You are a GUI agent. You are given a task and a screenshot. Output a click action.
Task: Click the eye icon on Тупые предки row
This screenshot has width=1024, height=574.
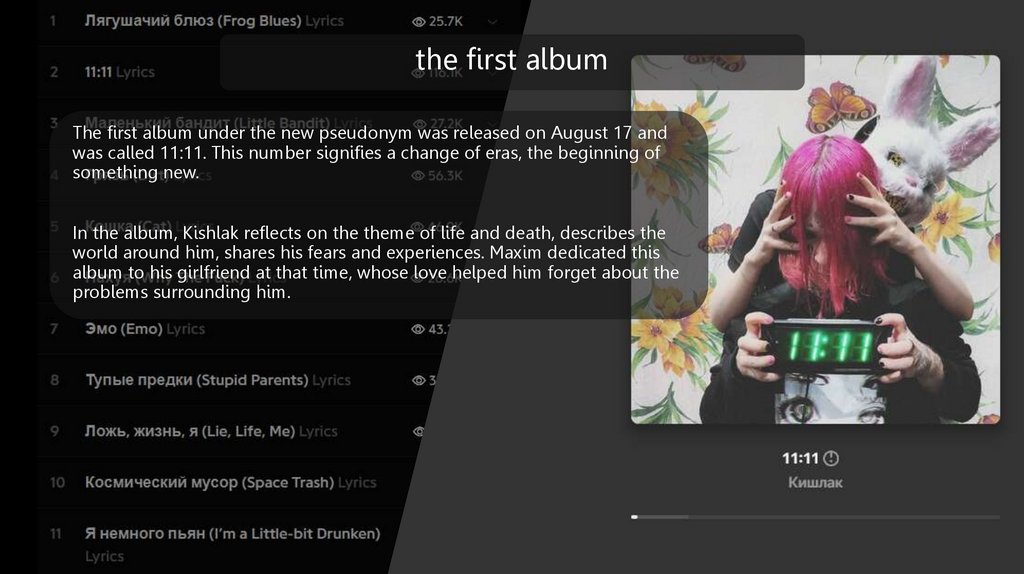418,380
